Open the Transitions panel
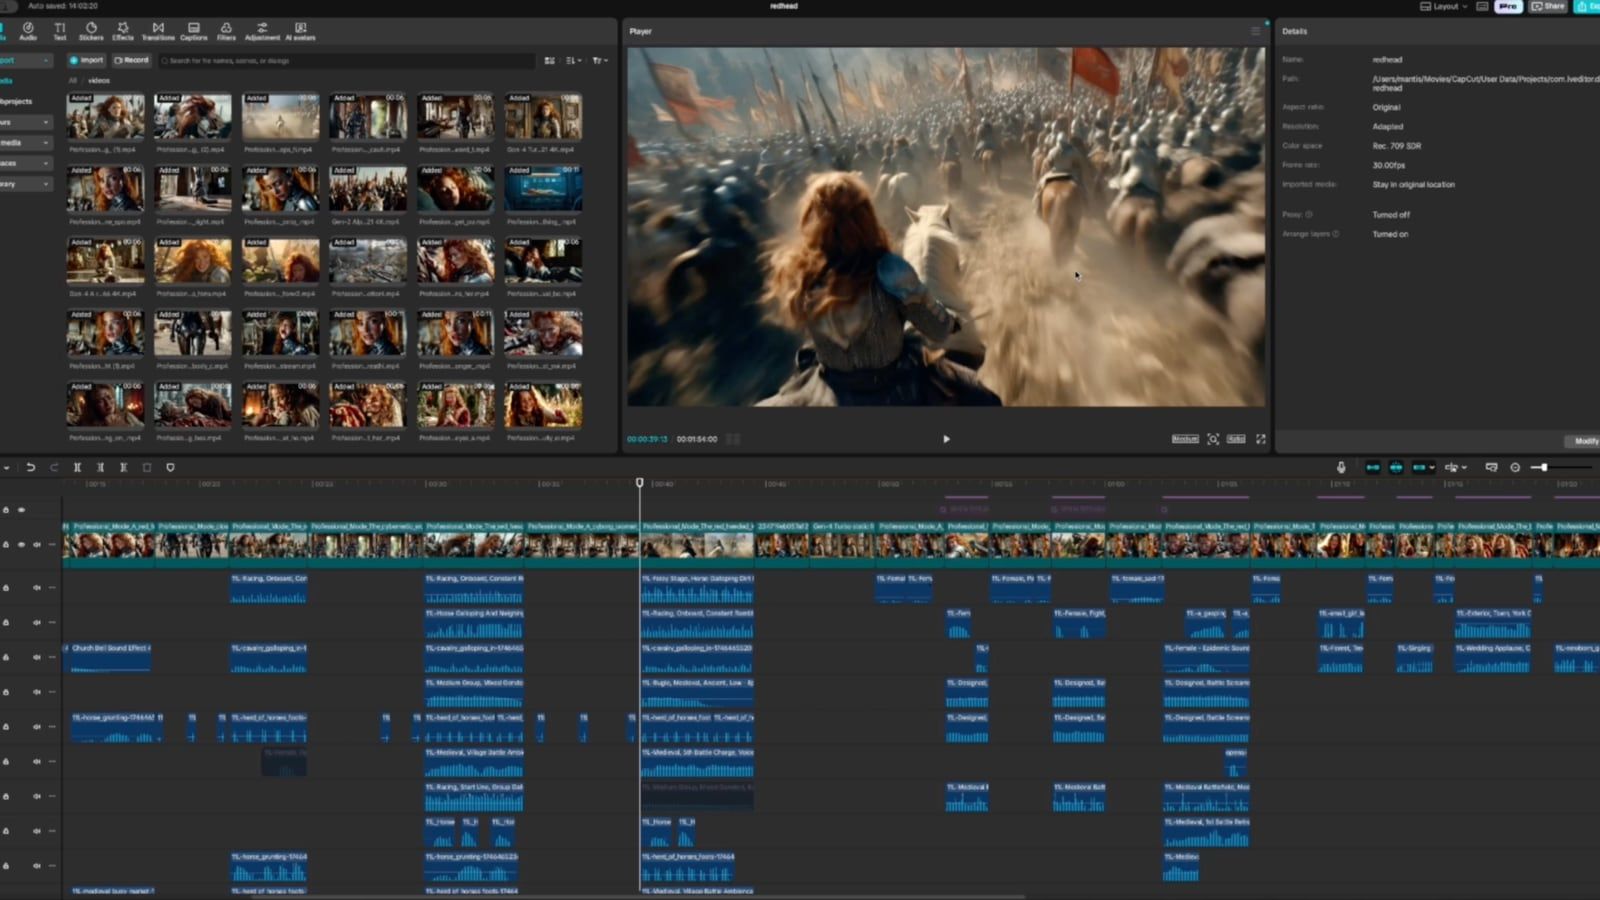This screenshot has height=900, width=1600. (158, 31)
